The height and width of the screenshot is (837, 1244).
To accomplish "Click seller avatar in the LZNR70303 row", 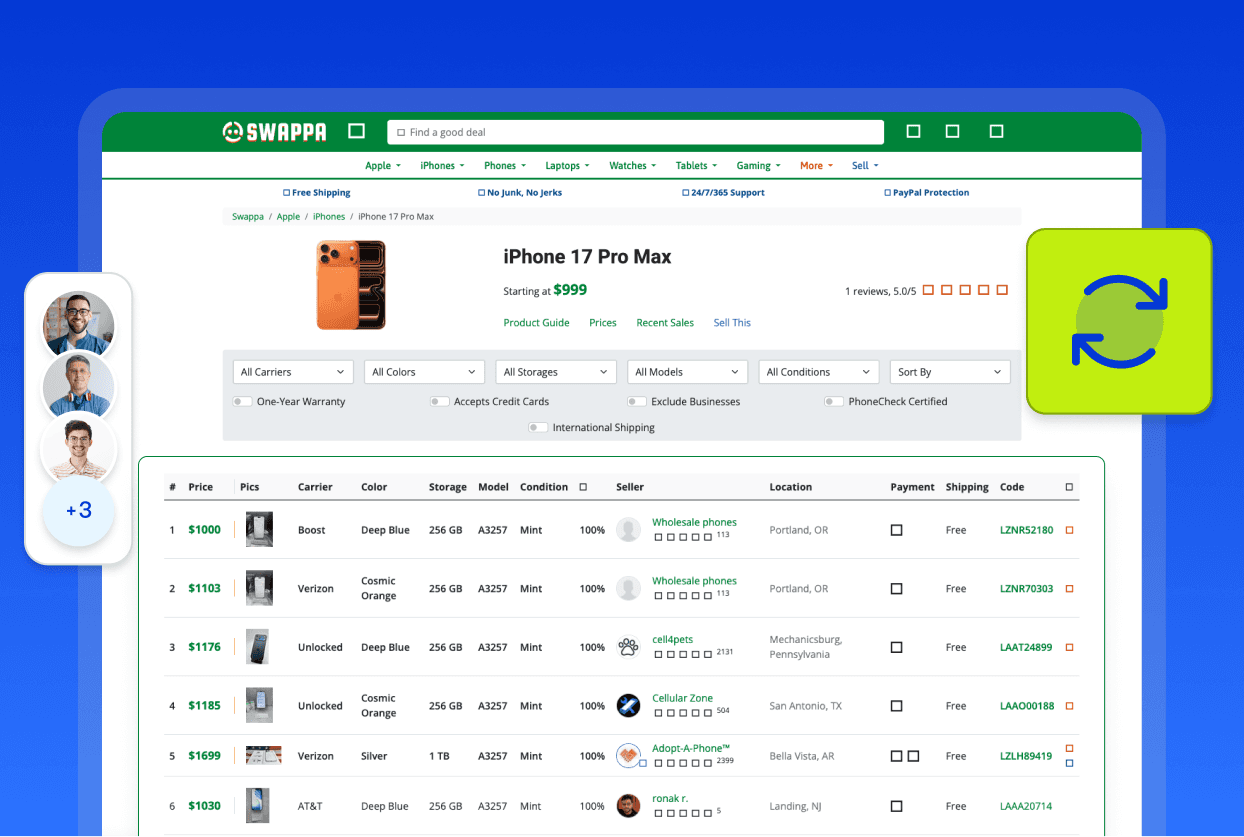I will [628, 588].
